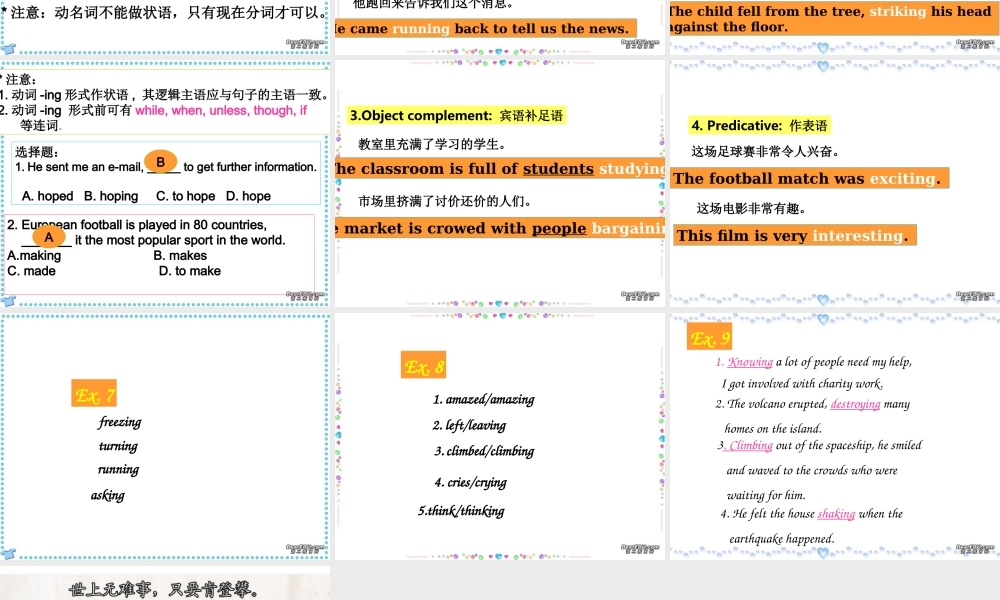Select line 'waiting for him.'
Screen dimensions: 1000x600
(766, 495)
